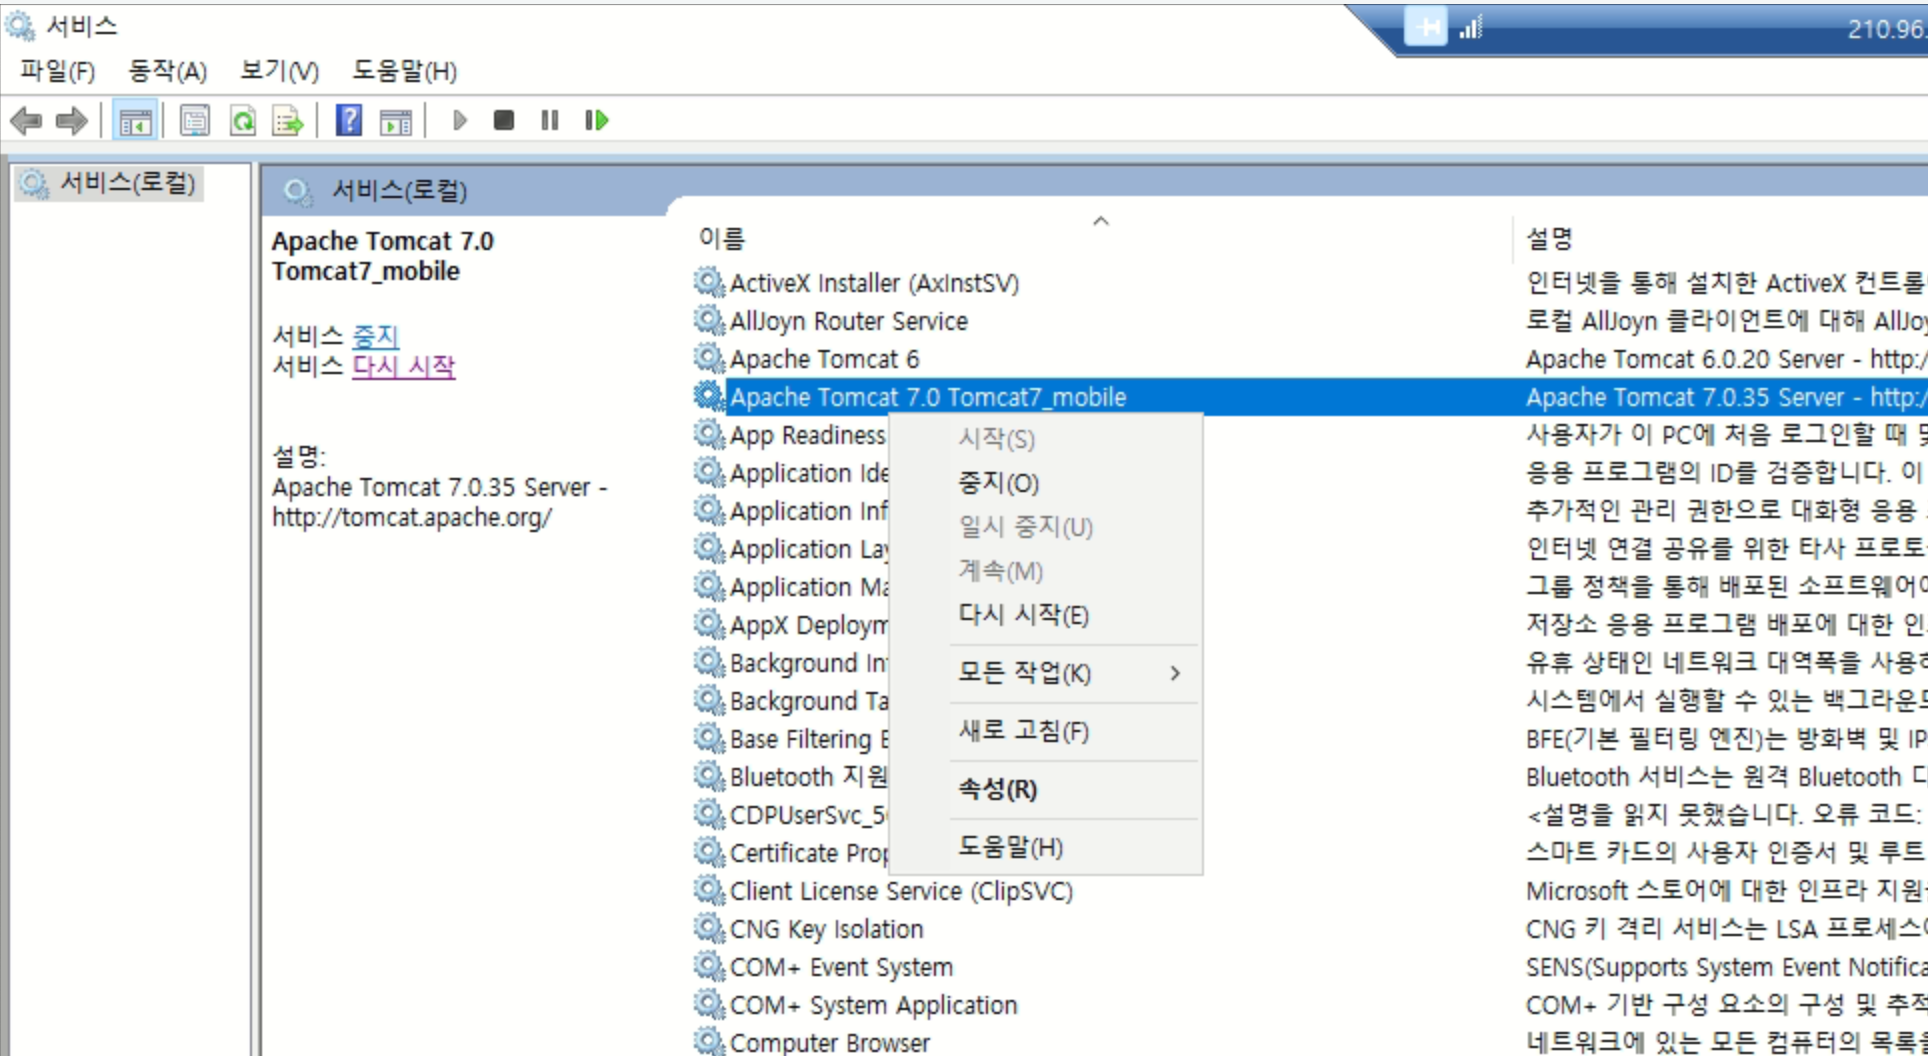Click the 서비스(로컬) header in details pane

coord(399,191)
